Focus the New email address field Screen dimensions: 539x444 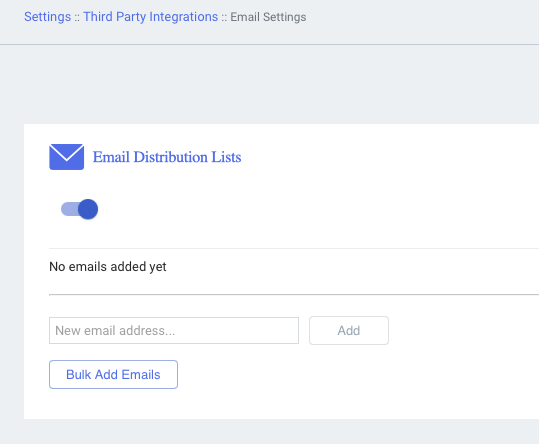174,331
